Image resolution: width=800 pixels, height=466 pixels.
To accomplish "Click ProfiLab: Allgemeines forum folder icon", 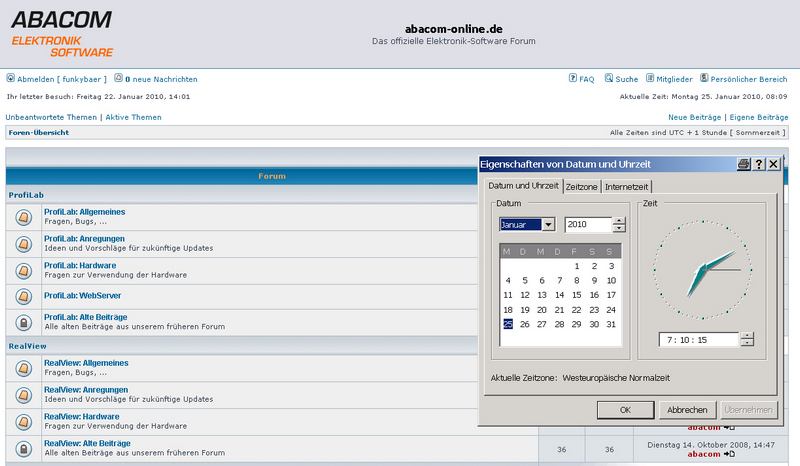I will pos(23,217).
